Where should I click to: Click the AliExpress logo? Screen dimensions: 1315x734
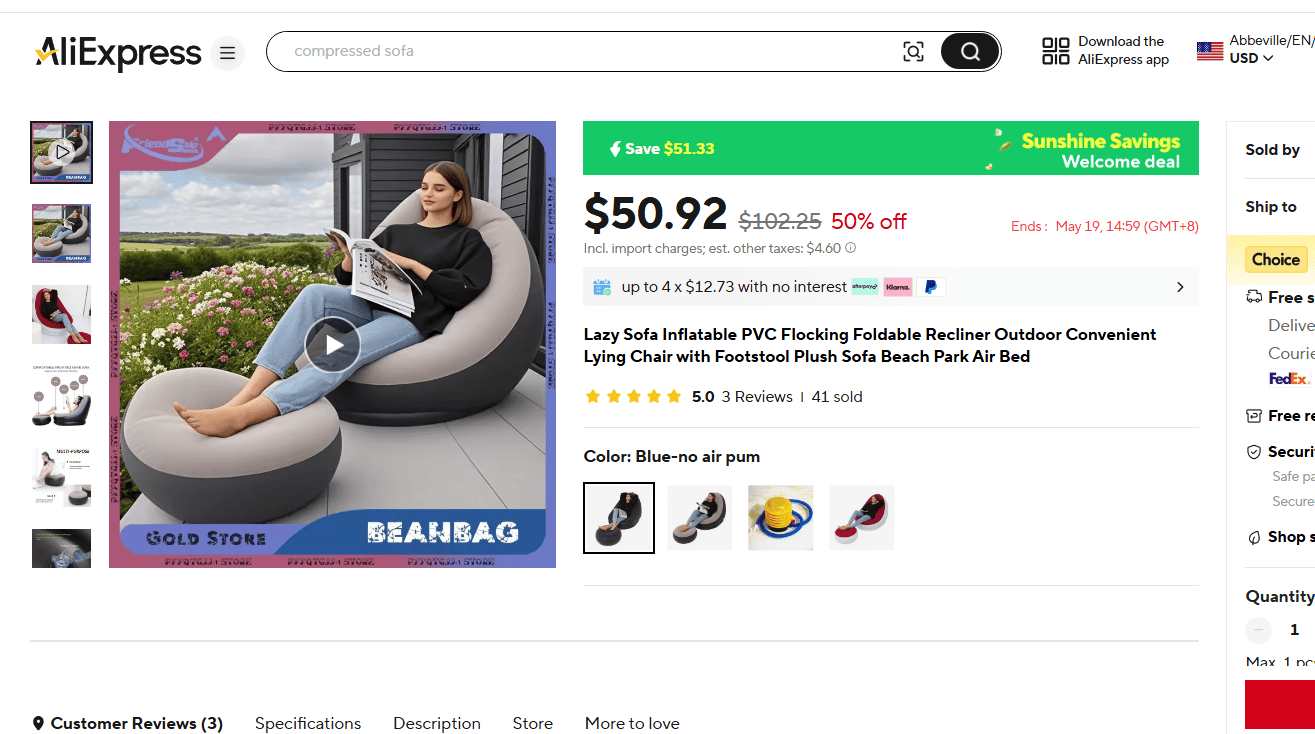pos(118,52)
